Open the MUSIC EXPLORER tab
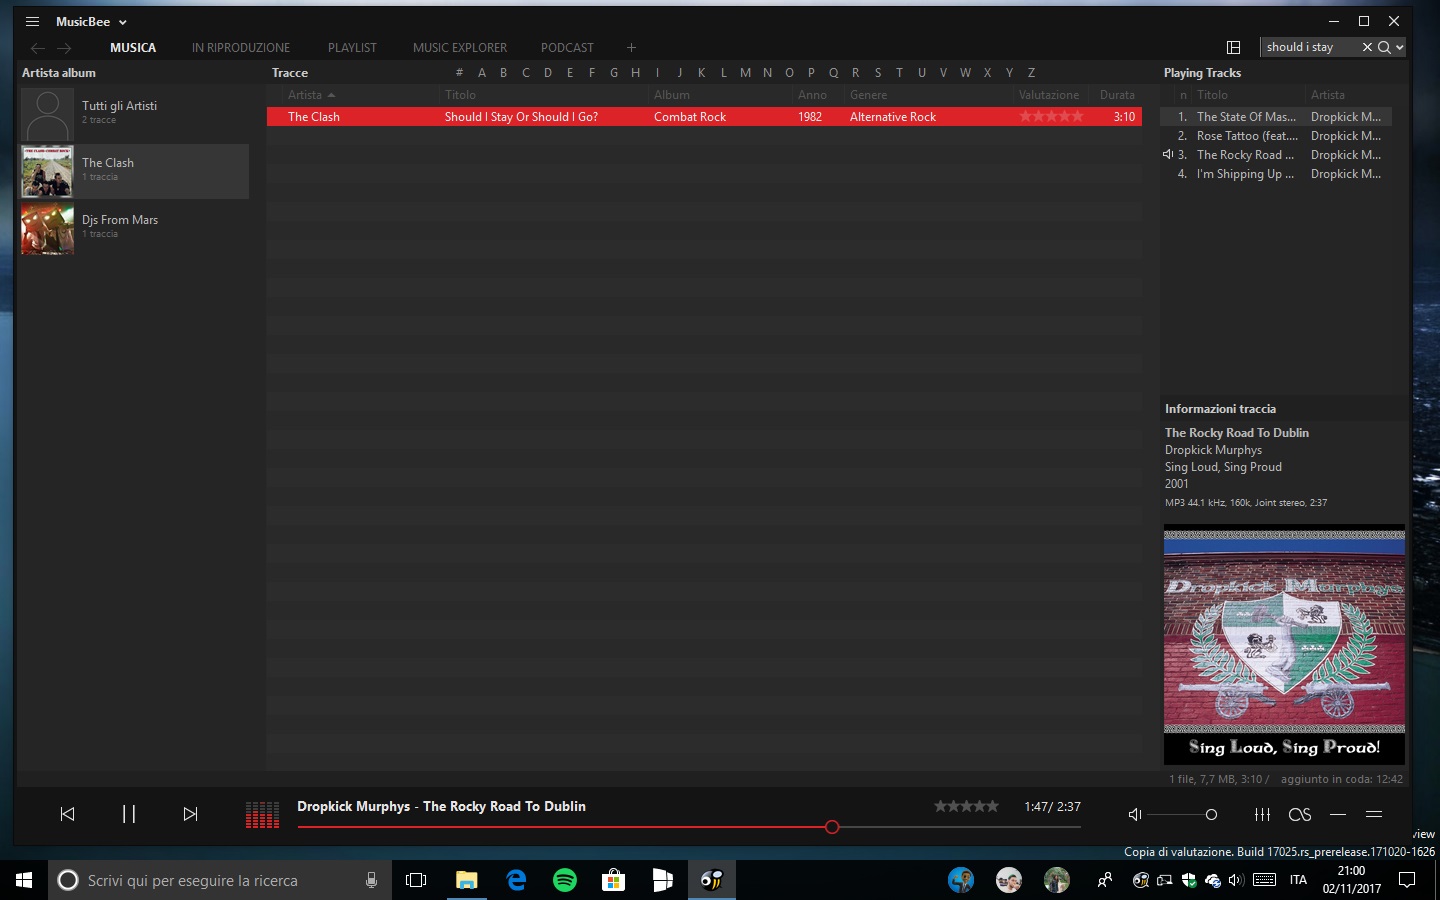This screenshot has height=900, width=1440. tap(460, 47)
